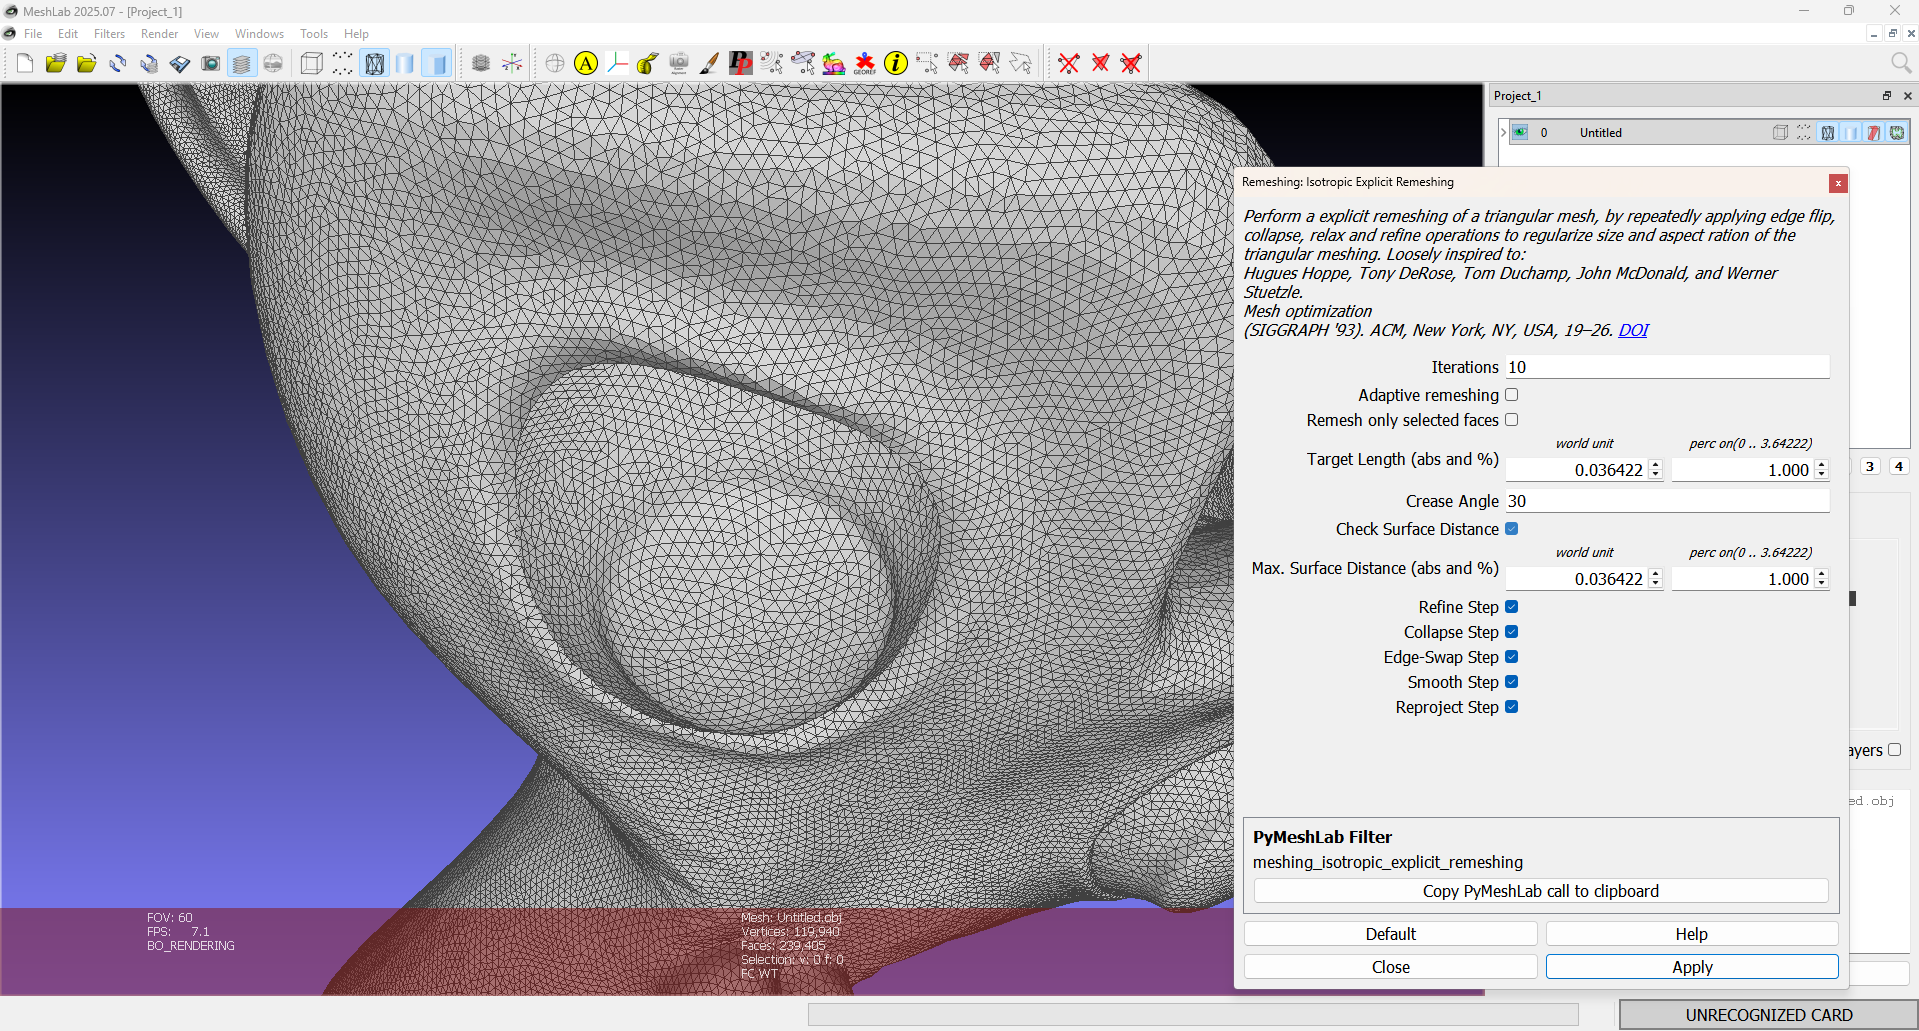The height and width of the screenshot is (1031, 1919).
Task: Enable Remesh only selected faces
Action: point(1512,420)
